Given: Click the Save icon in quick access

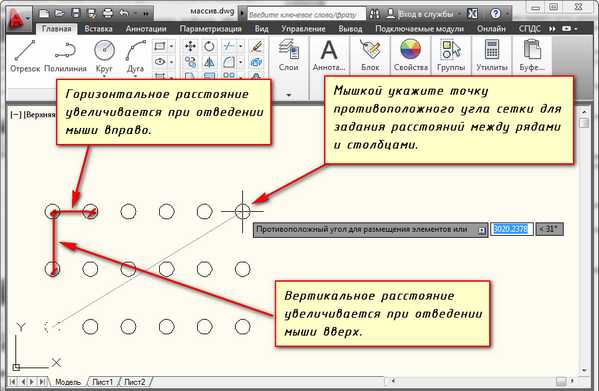Looking at the screenshot, I should pos(76,14).
